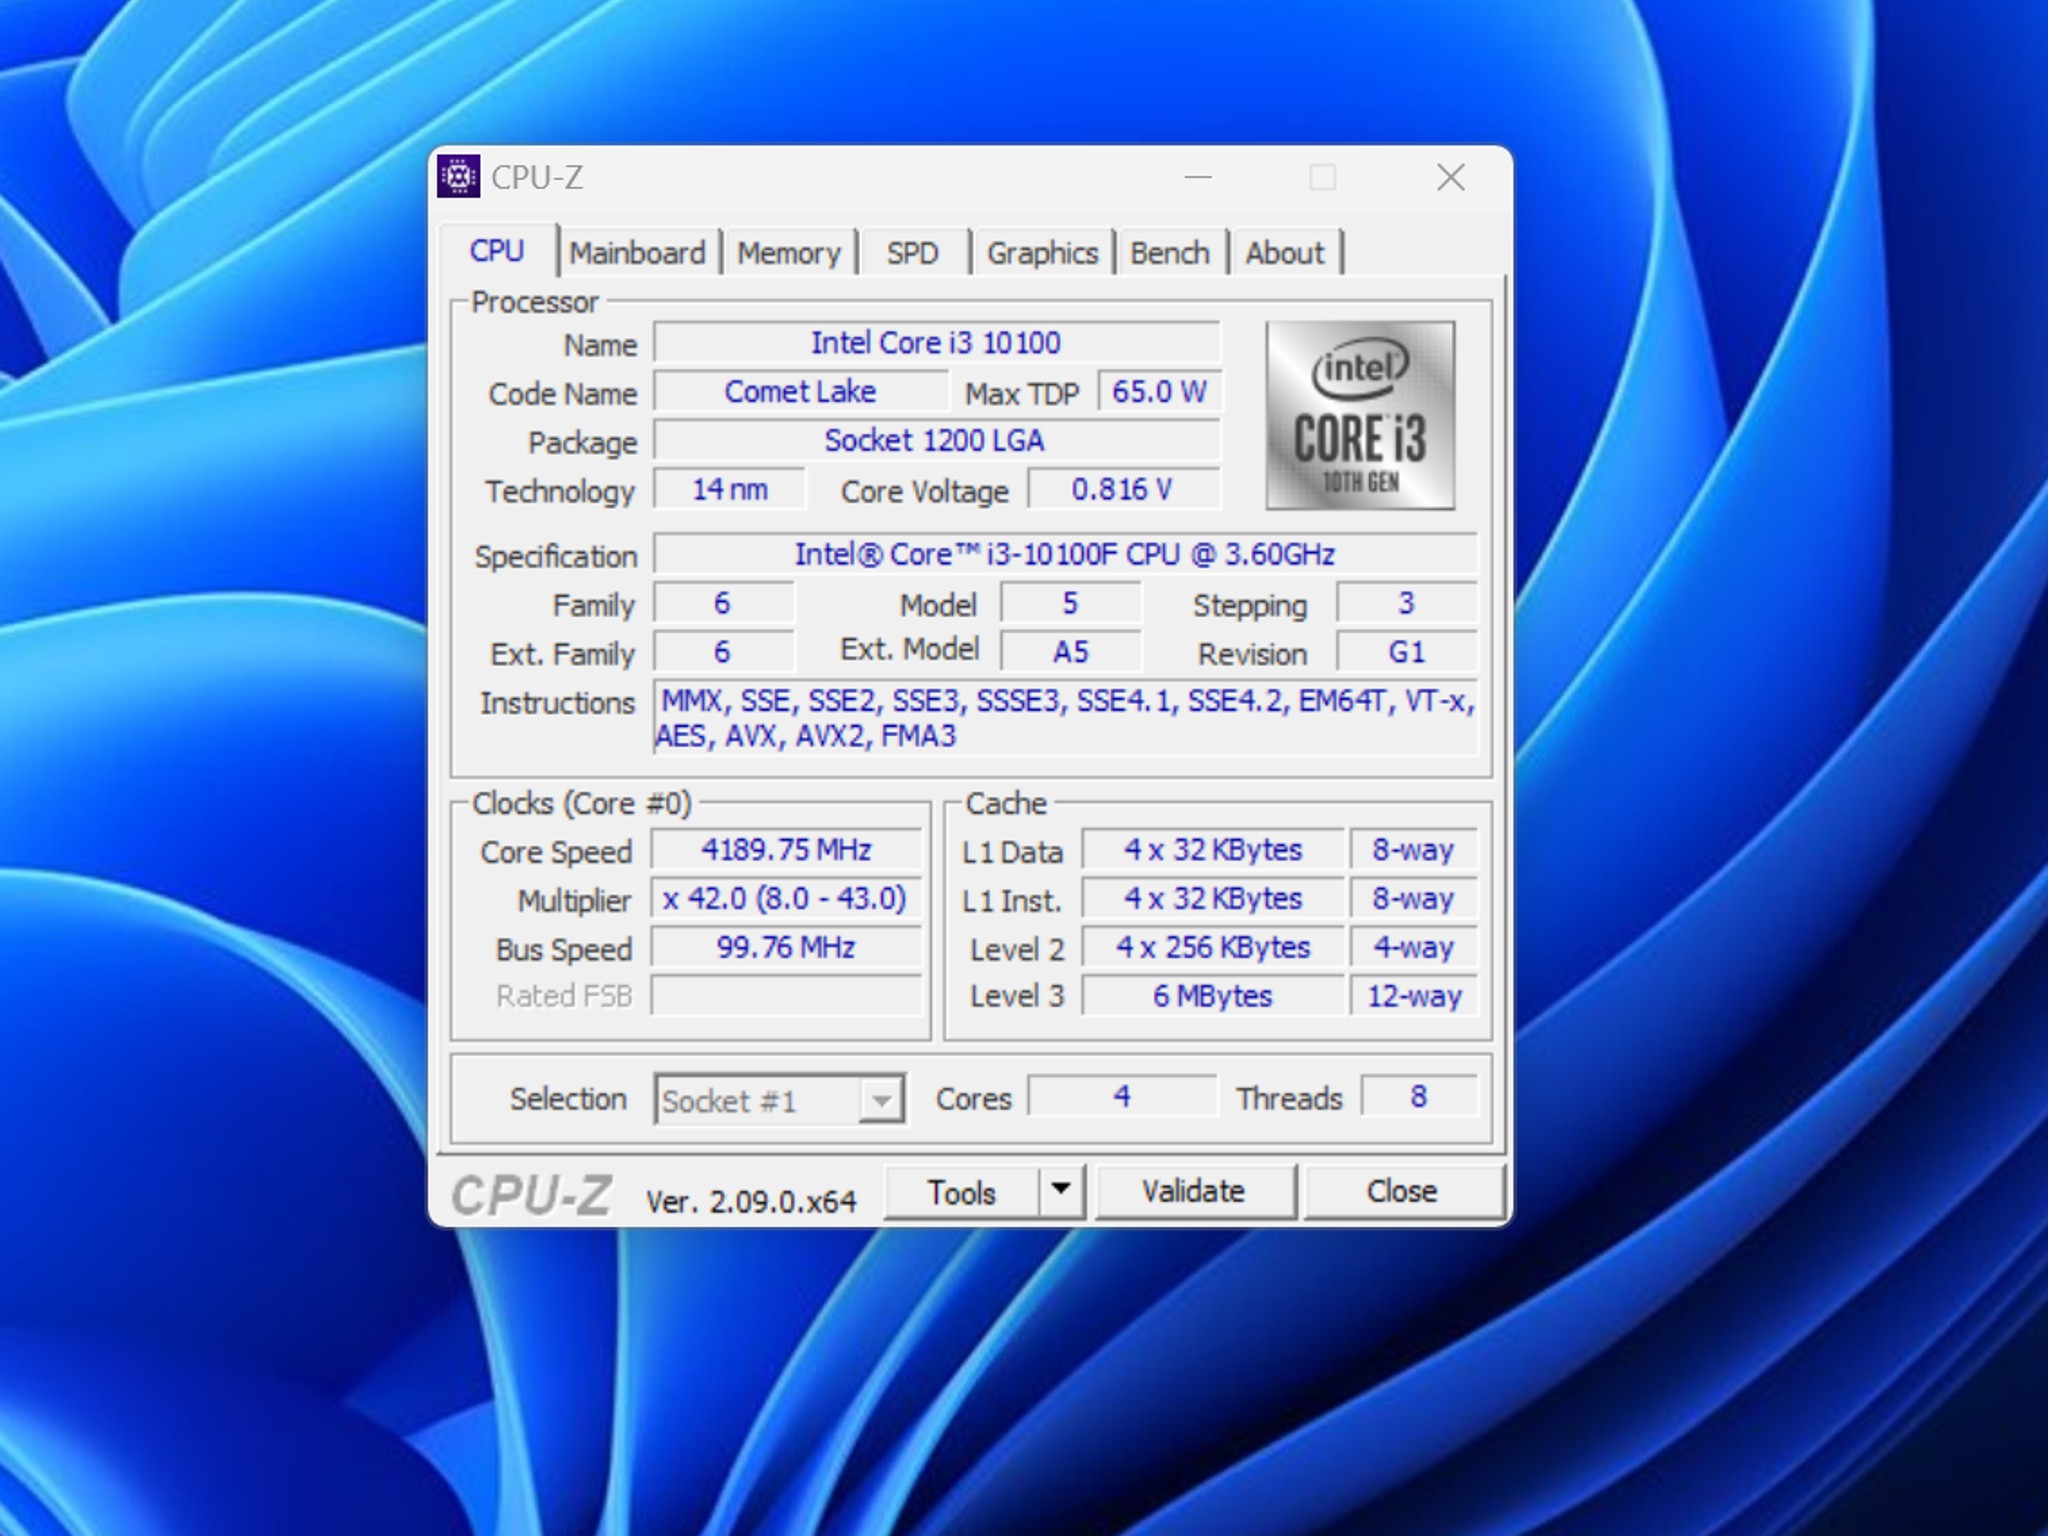Click the Specification text field
The image size is (2048, 1536).
(x=1065, y=554)
